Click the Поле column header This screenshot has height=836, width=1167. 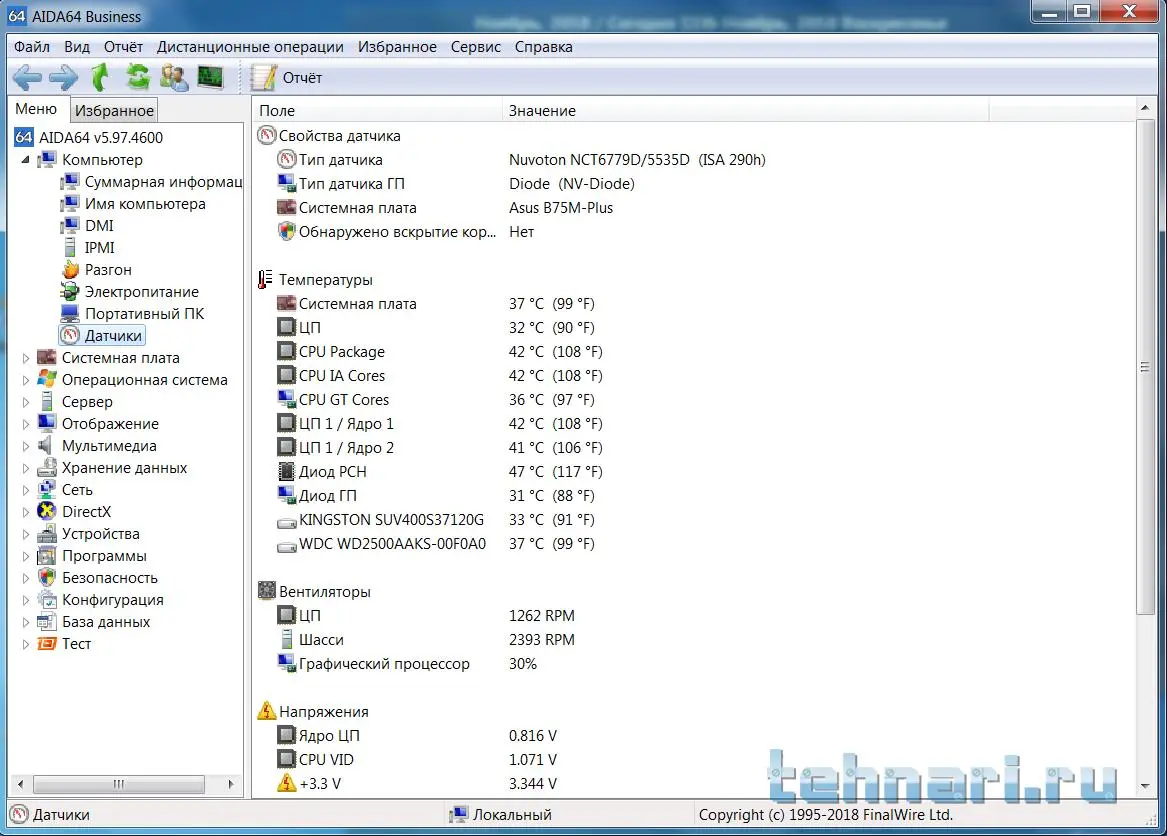[378, 110]
